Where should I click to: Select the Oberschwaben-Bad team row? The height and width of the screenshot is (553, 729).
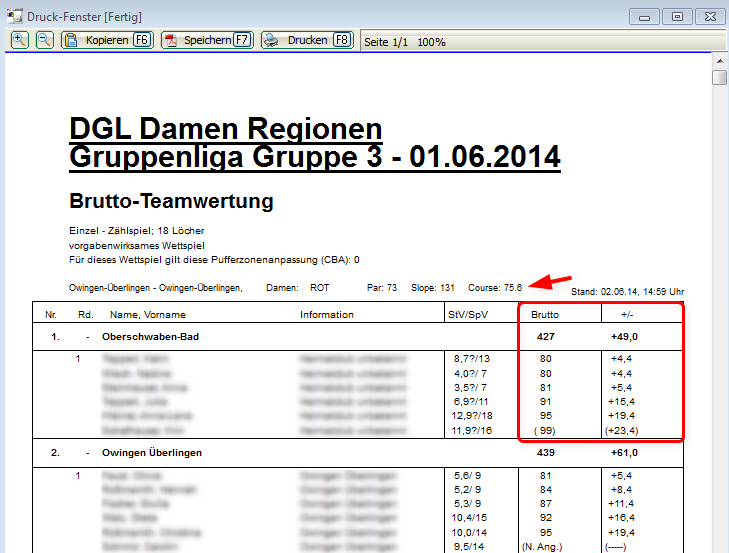[151, 337]
